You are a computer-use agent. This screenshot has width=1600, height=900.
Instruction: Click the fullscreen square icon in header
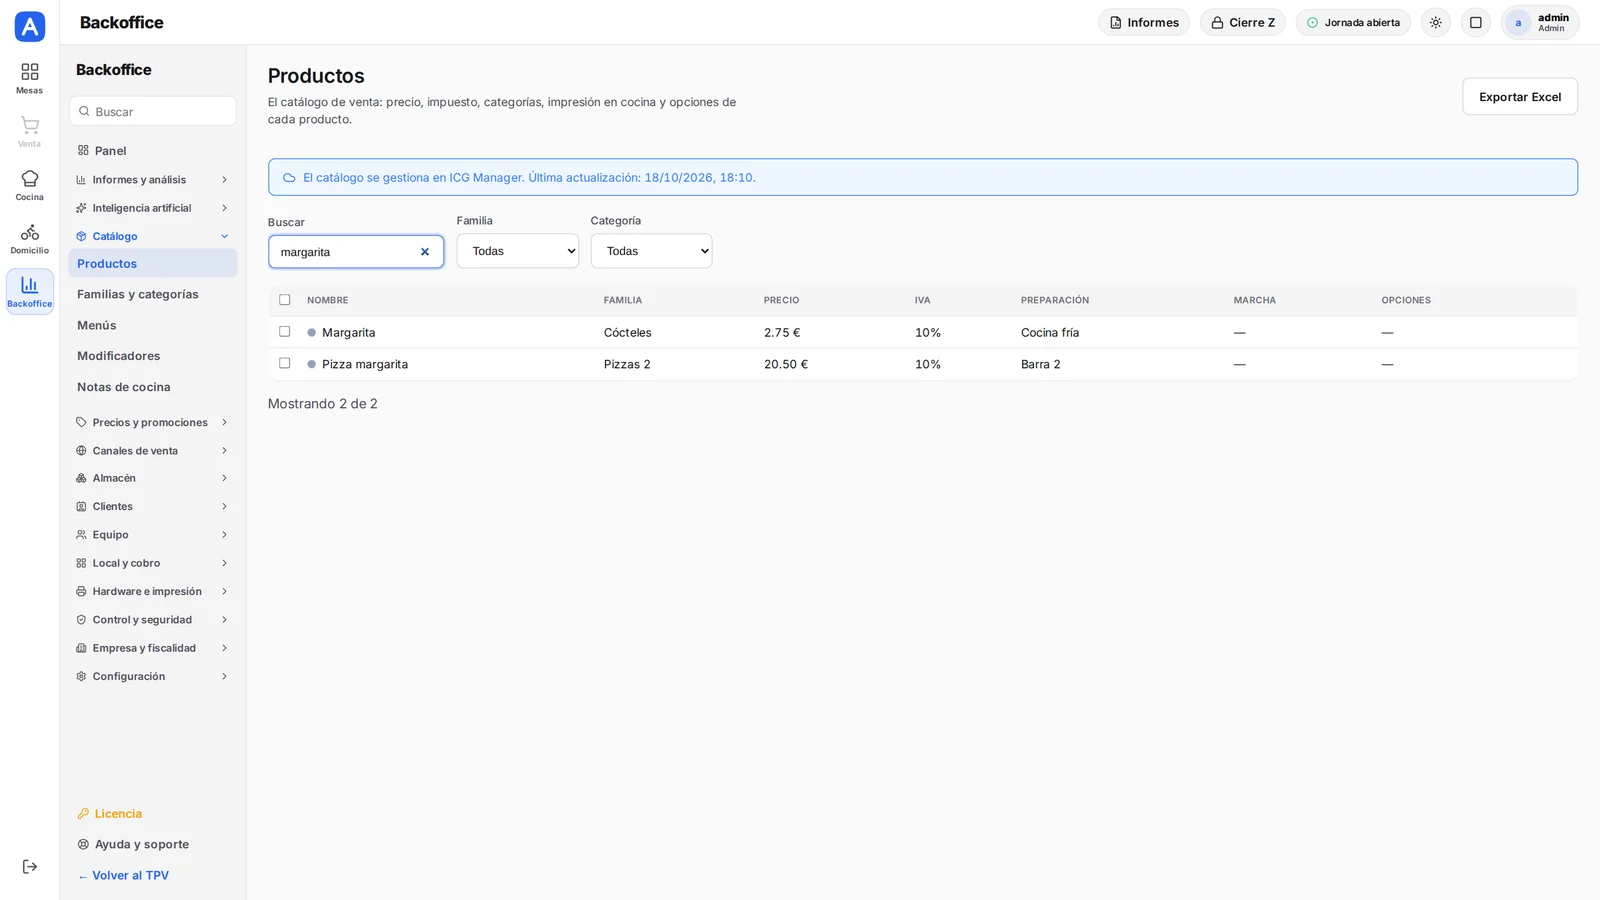tap(1475, 22)
